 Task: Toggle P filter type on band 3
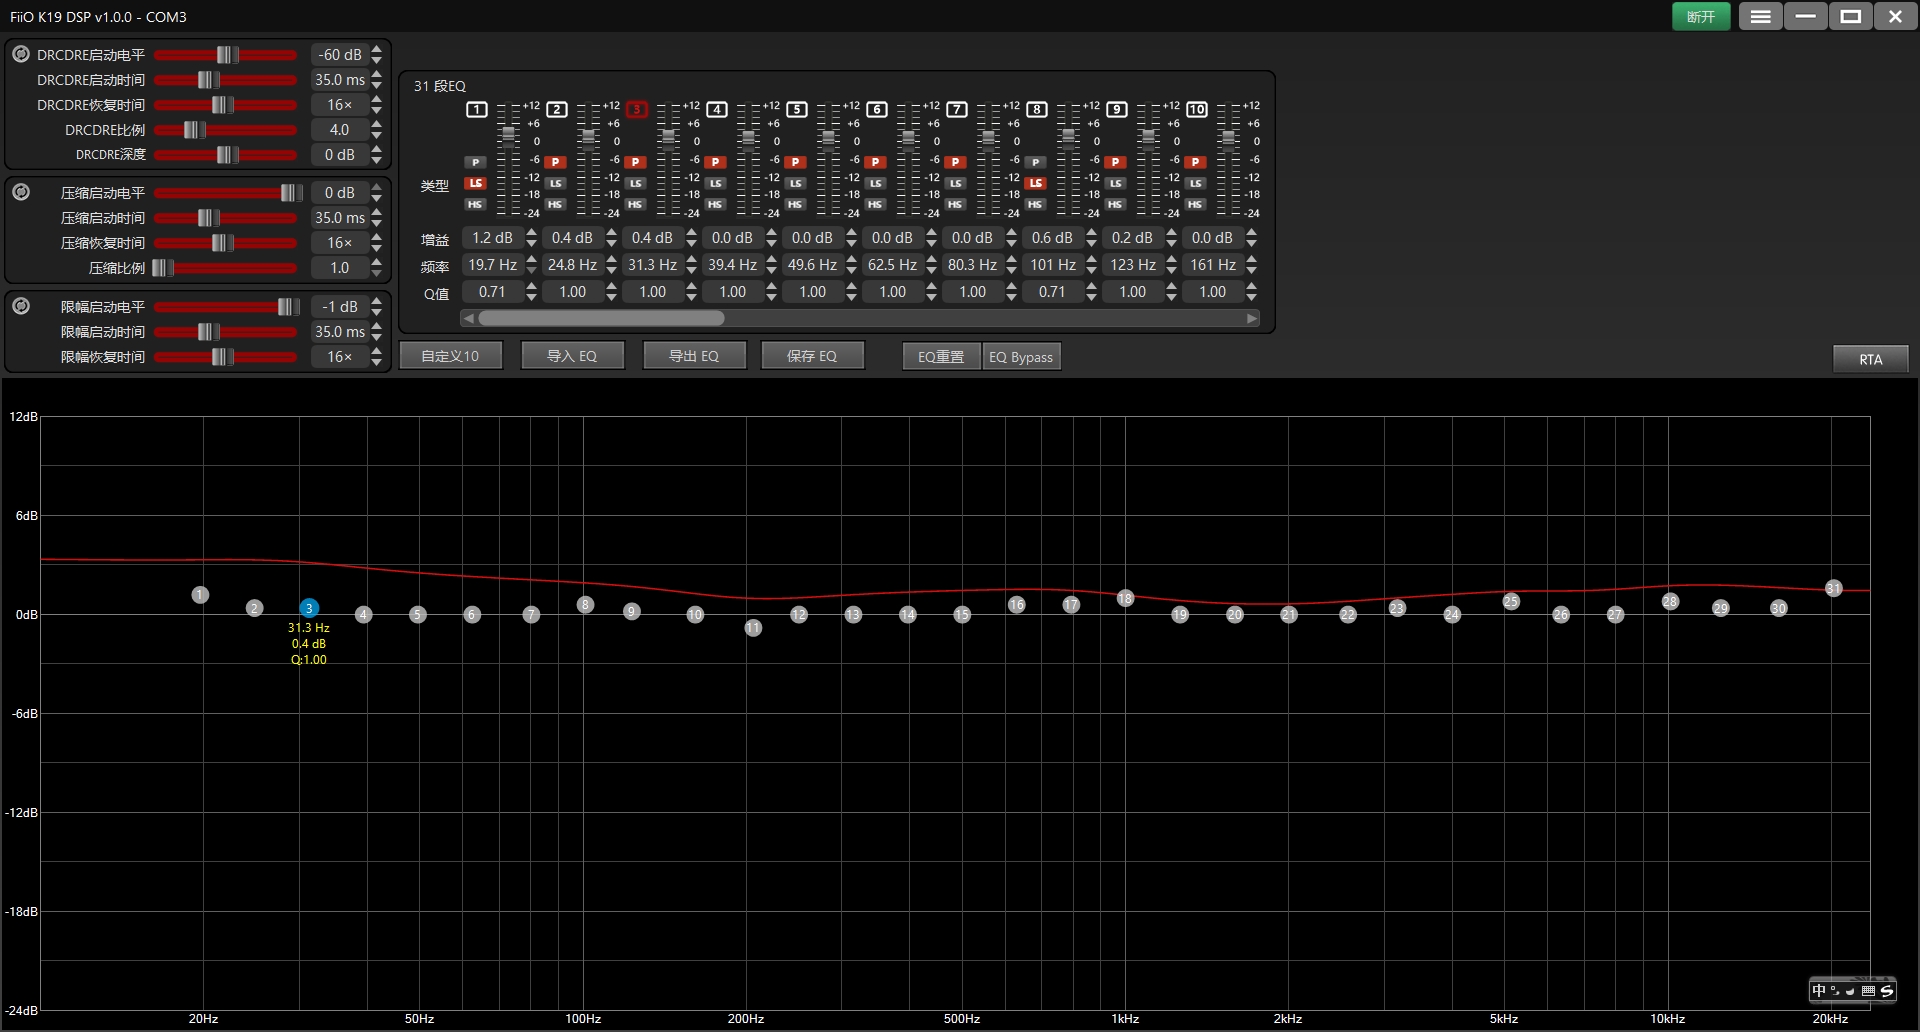(x=636, y=162)
